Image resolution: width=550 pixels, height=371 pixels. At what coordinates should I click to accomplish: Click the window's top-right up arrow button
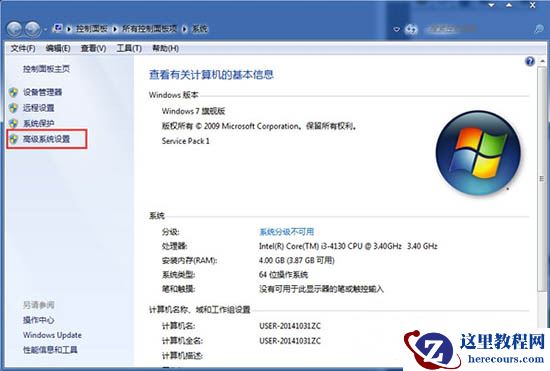coord(509,5)
